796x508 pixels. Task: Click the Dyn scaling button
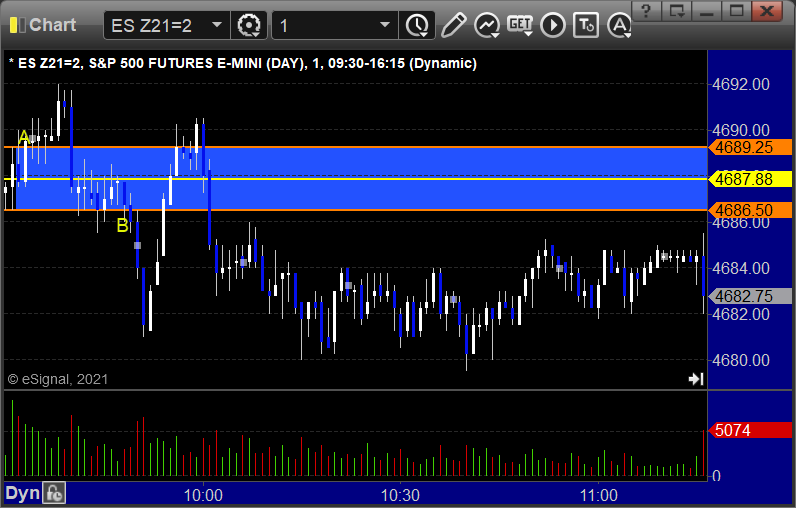(23, 493)
